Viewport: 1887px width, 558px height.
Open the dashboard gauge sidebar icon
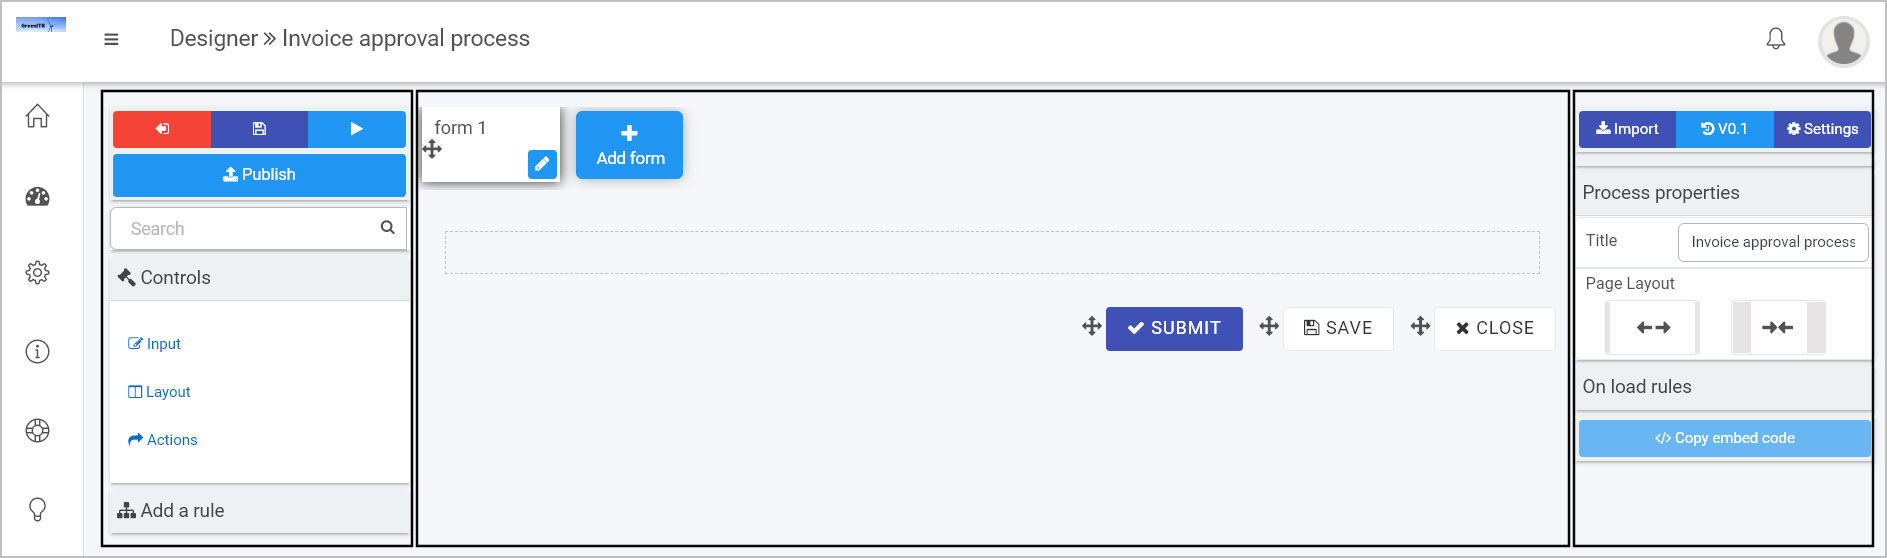[x=37, y=196]
